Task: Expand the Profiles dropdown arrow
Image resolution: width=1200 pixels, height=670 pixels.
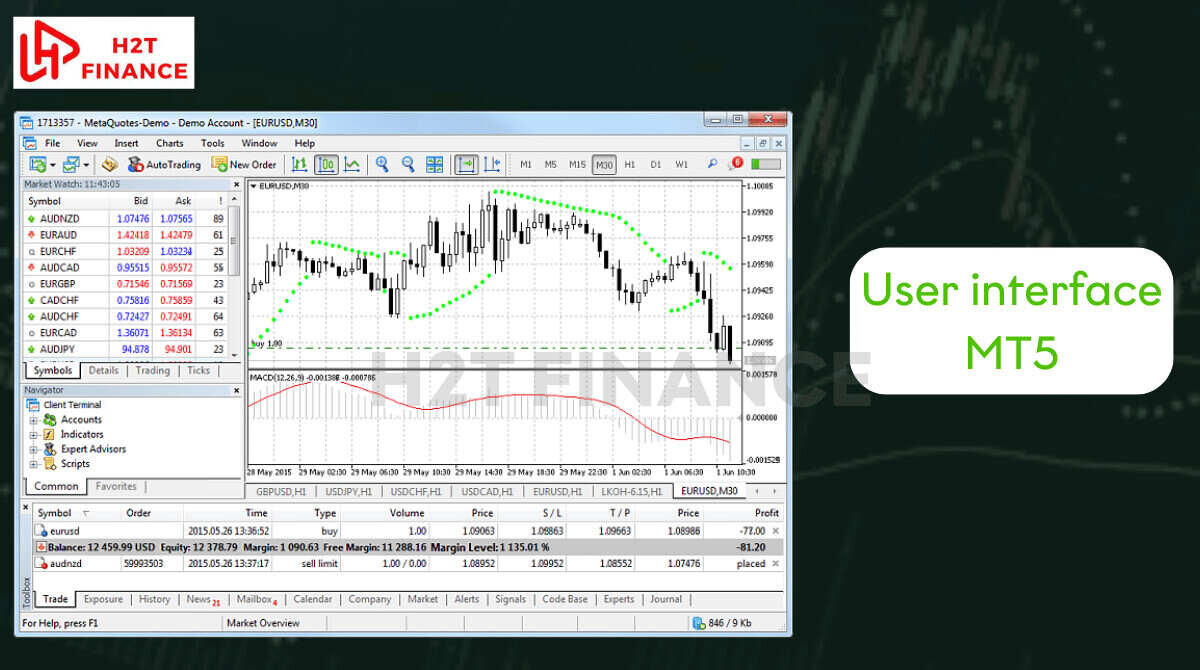Action: (x=86, y=165)
